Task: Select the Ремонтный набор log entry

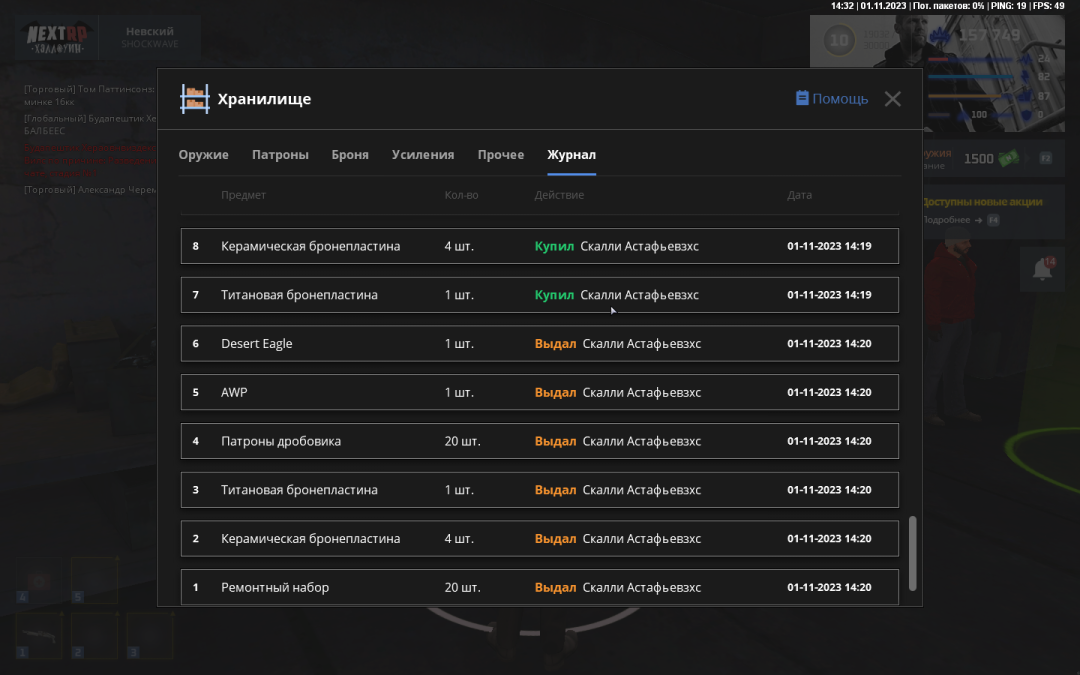Action: point(539,588)
